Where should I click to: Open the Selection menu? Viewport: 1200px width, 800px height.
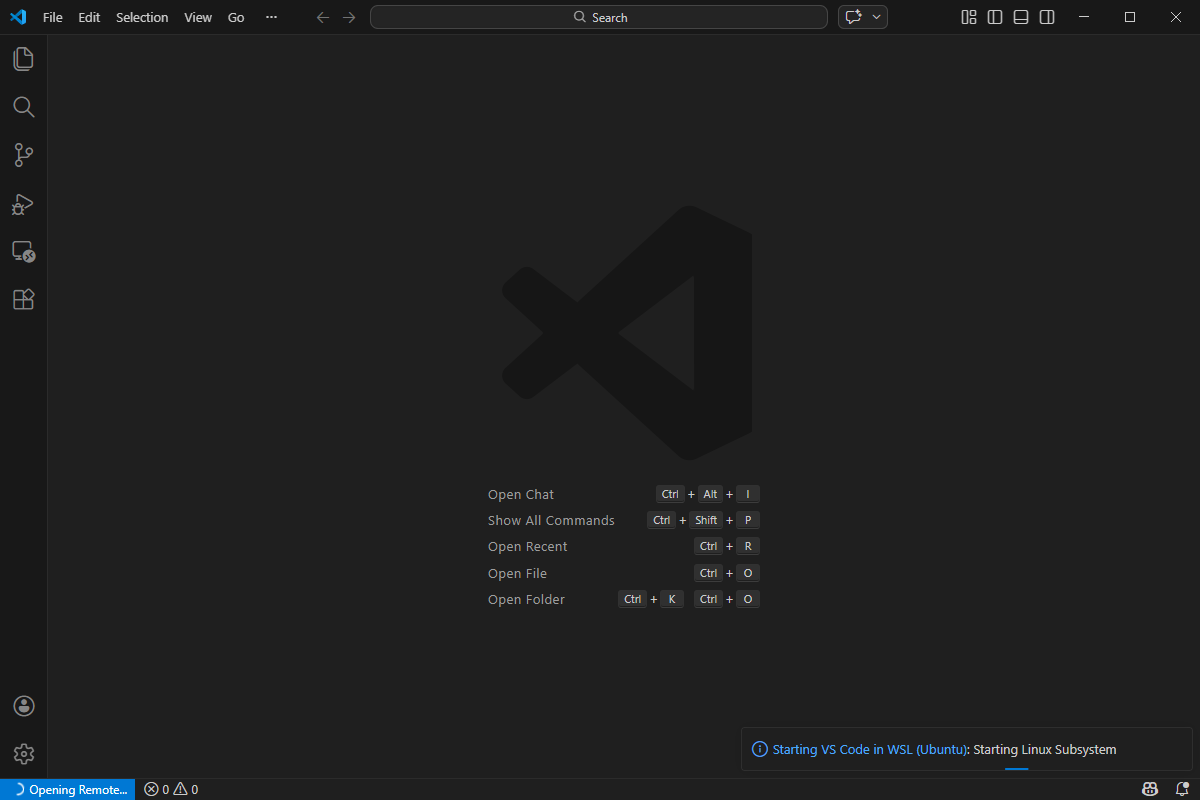point(142,17)
